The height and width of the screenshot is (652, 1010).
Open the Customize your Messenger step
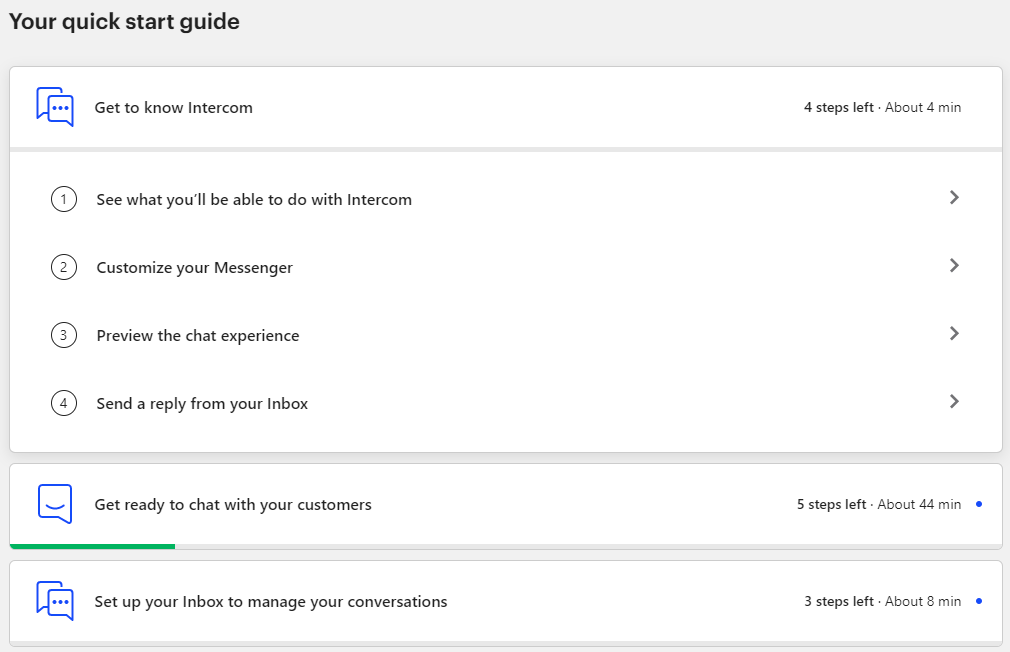pyautogui.click(x=506, y=267)
